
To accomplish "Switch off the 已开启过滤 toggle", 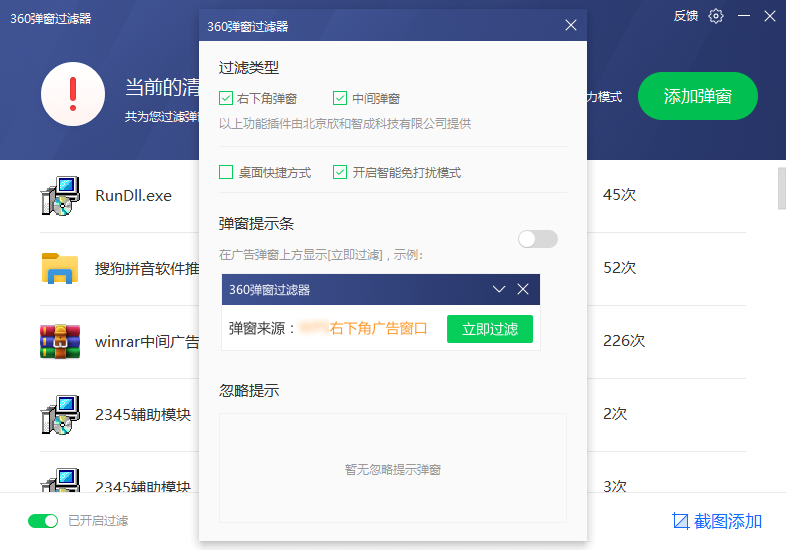I will [44, 521].
